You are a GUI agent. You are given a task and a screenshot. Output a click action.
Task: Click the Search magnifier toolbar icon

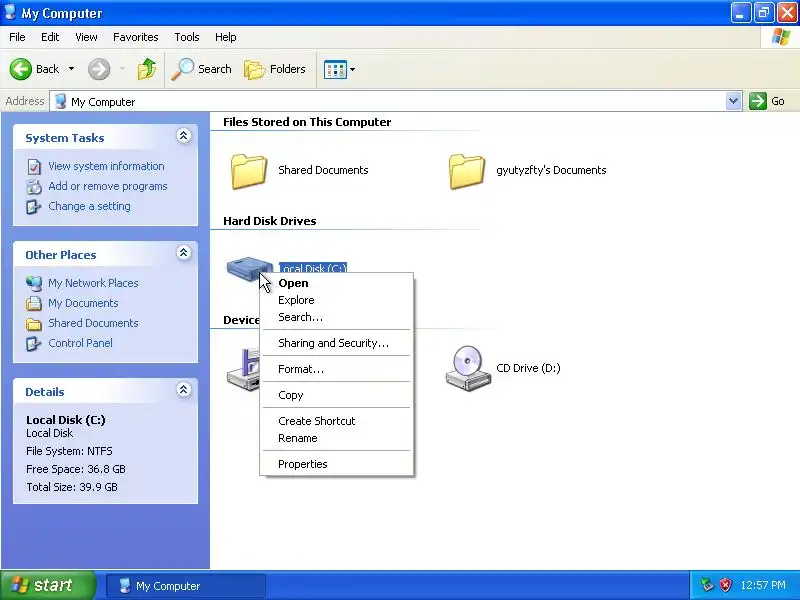click(x=182, y=69)
